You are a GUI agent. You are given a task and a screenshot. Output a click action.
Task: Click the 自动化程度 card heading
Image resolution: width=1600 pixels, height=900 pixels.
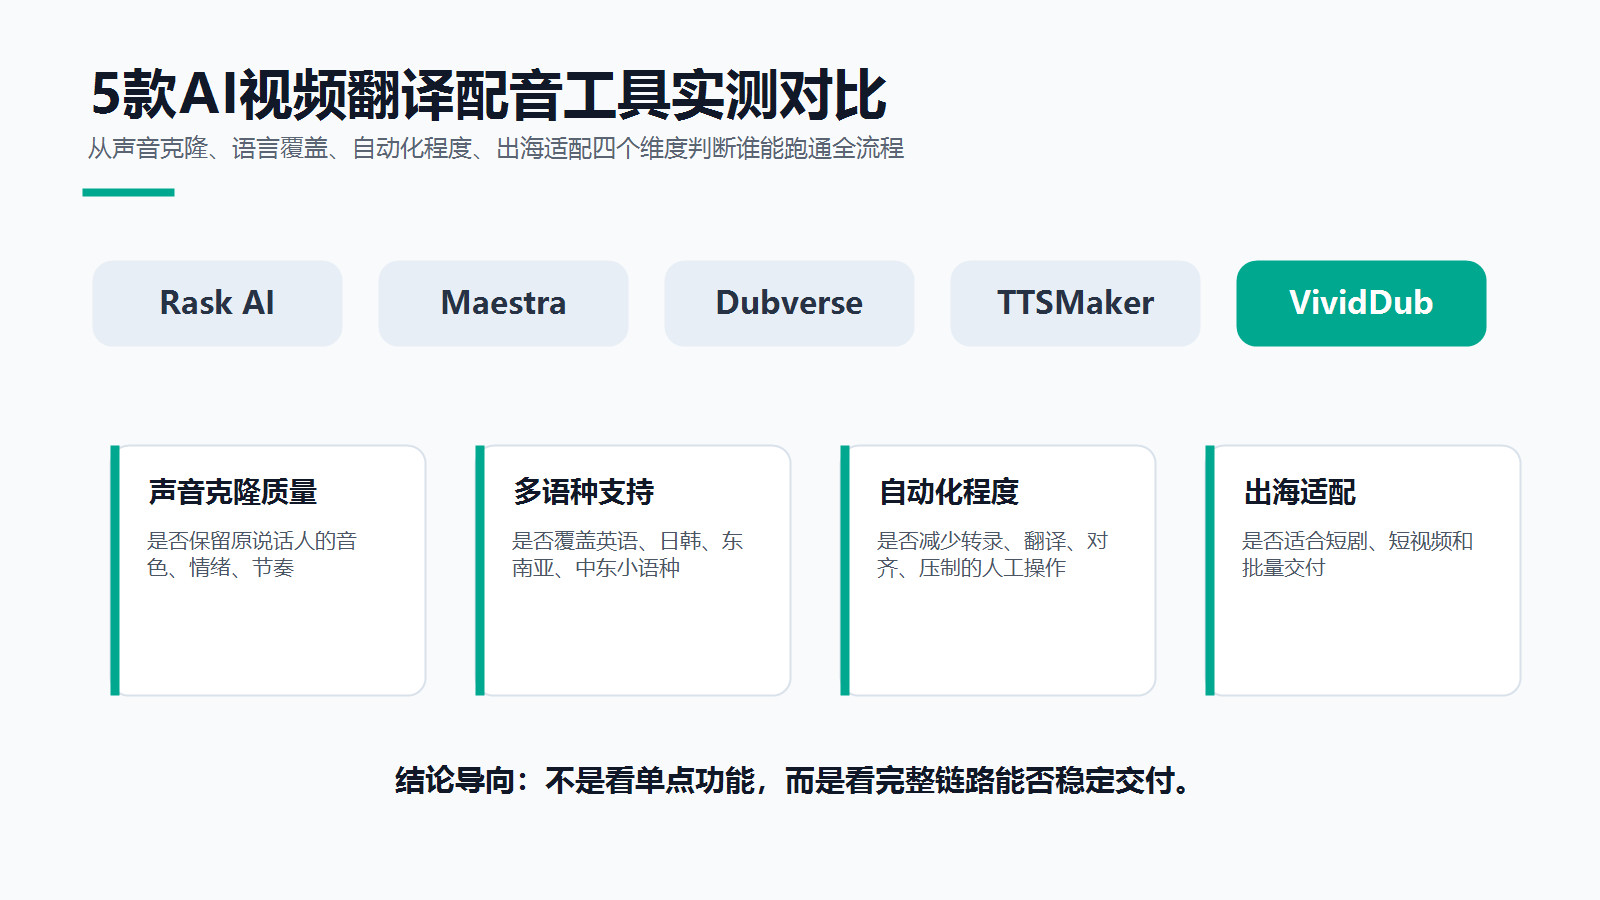tap(948, 492)
